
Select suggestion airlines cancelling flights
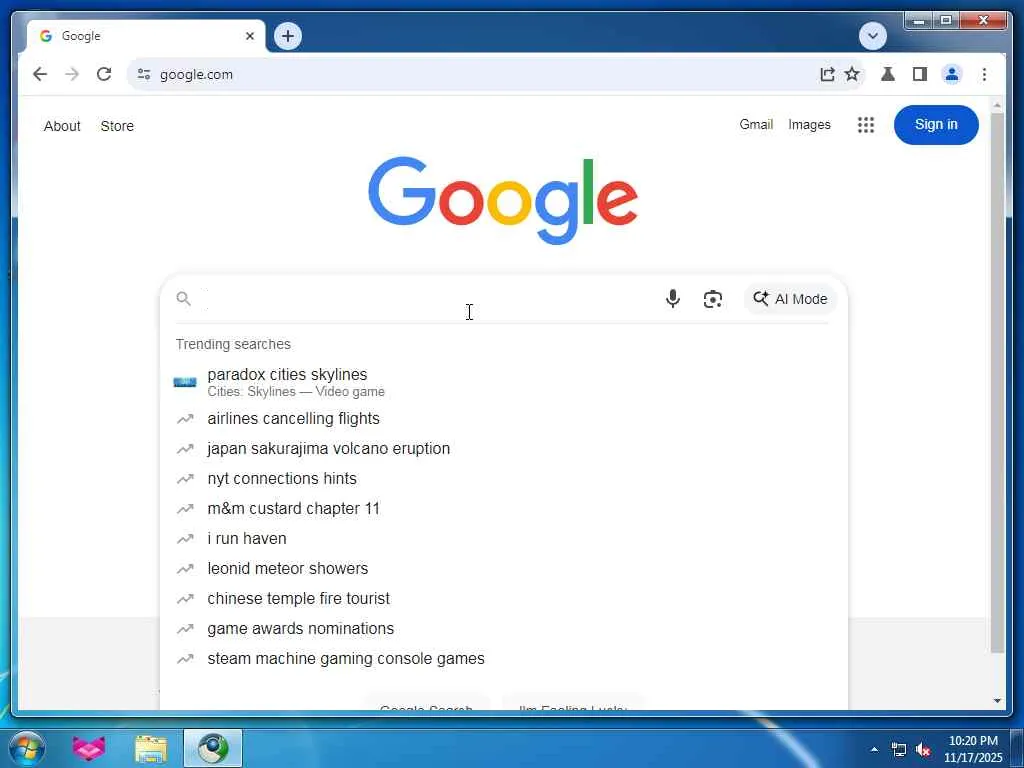tap(504, 419)
